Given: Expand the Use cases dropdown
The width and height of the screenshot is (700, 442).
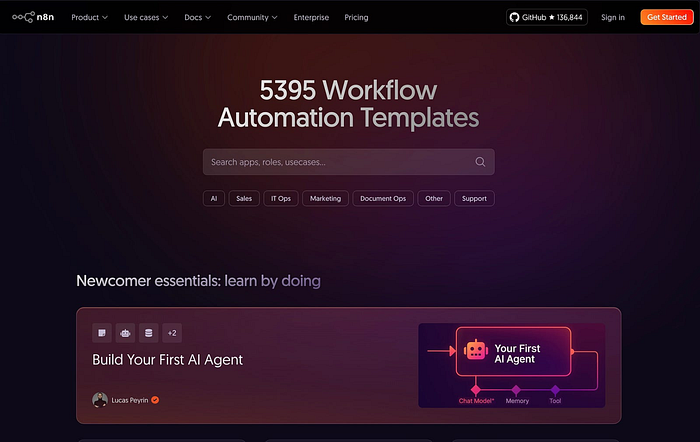Looking at the screenshot, I should (146, 17).
